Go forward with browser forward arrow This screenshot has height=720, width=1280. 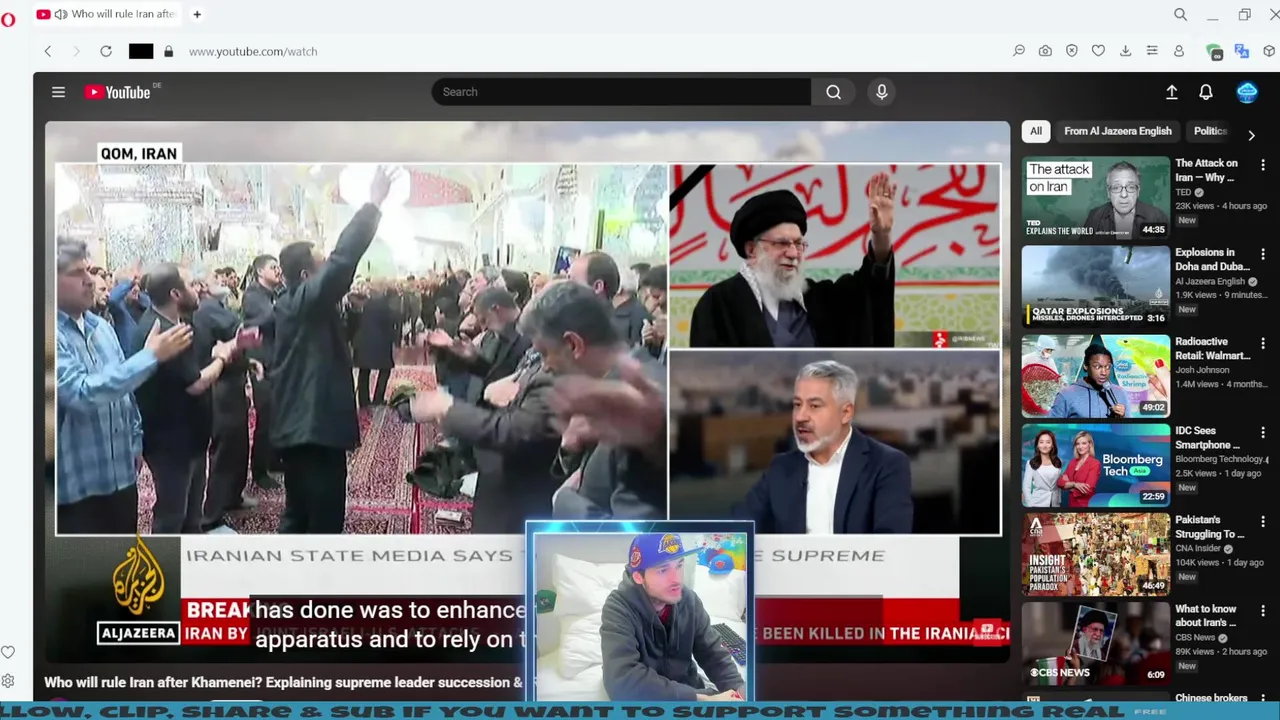[76, 51]
